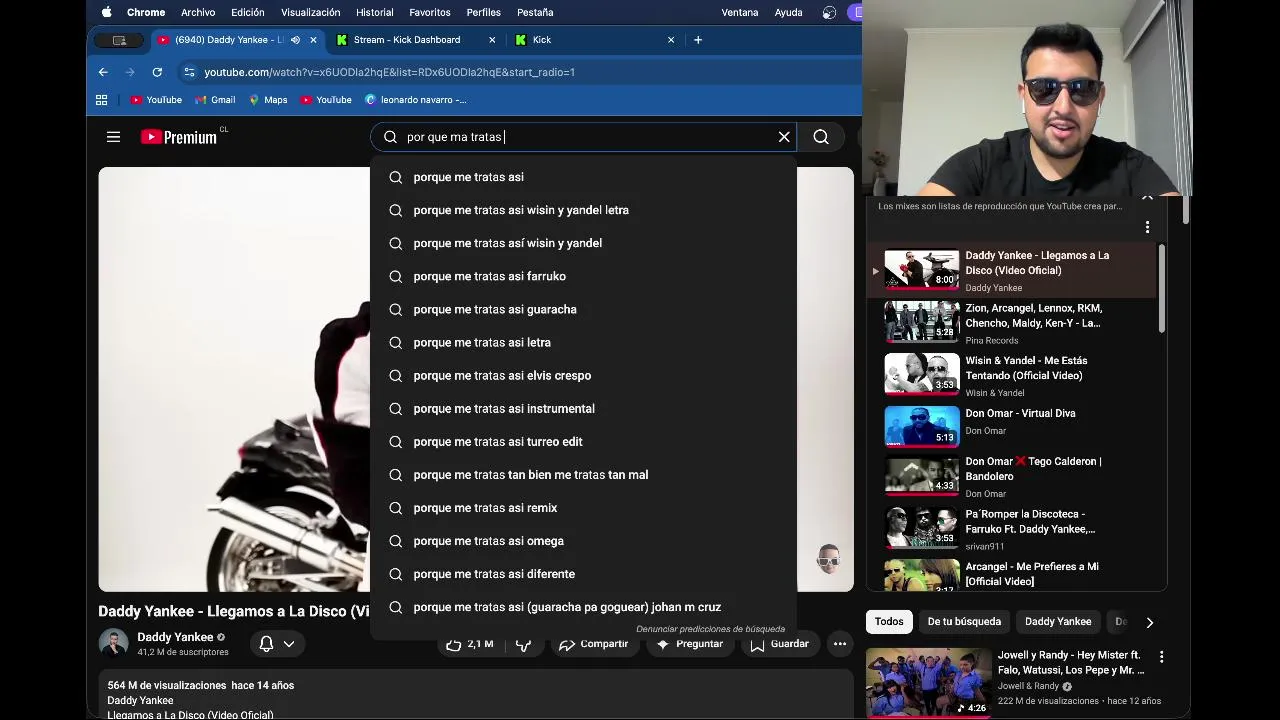Open the YouTube hamburger guide menu

(x=113, y=137)
